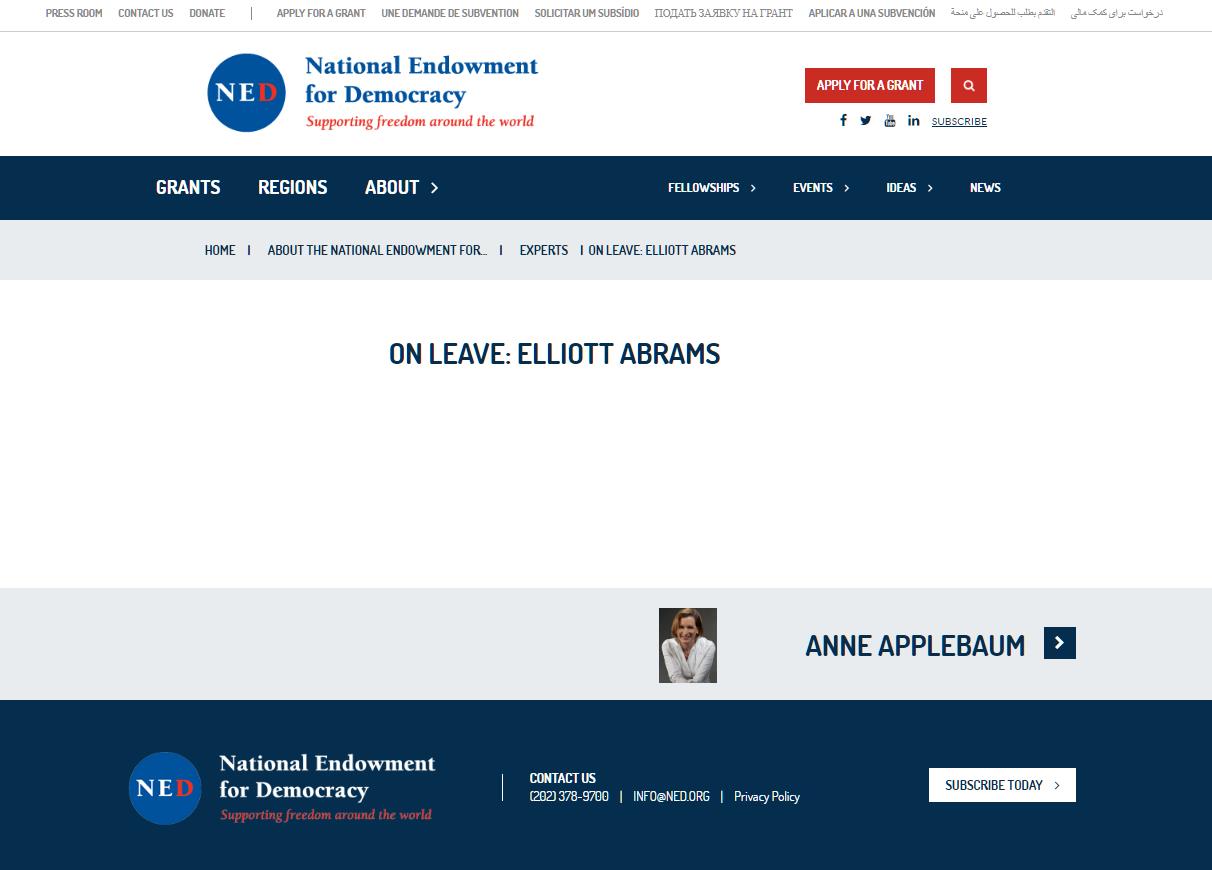
Task: Open the Anne Applebaum name link
Action: (915, 645)
